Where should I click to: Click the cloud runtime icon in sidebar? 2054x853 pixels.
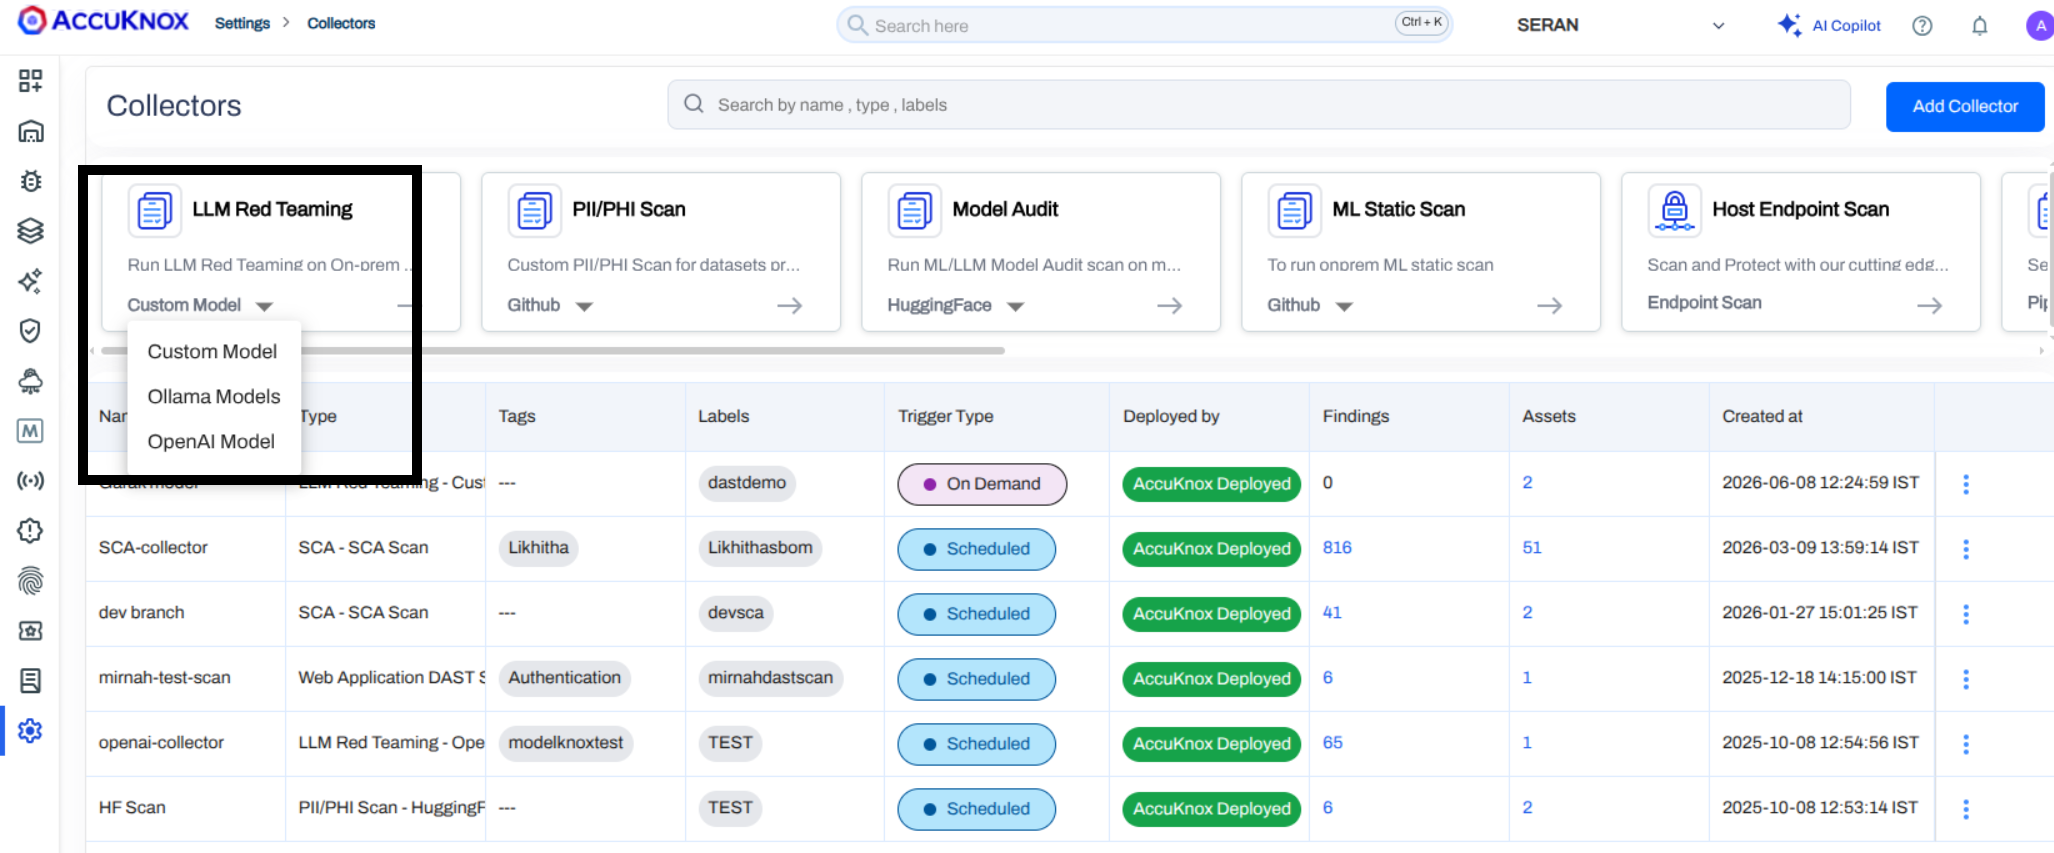tap(31, 381)
